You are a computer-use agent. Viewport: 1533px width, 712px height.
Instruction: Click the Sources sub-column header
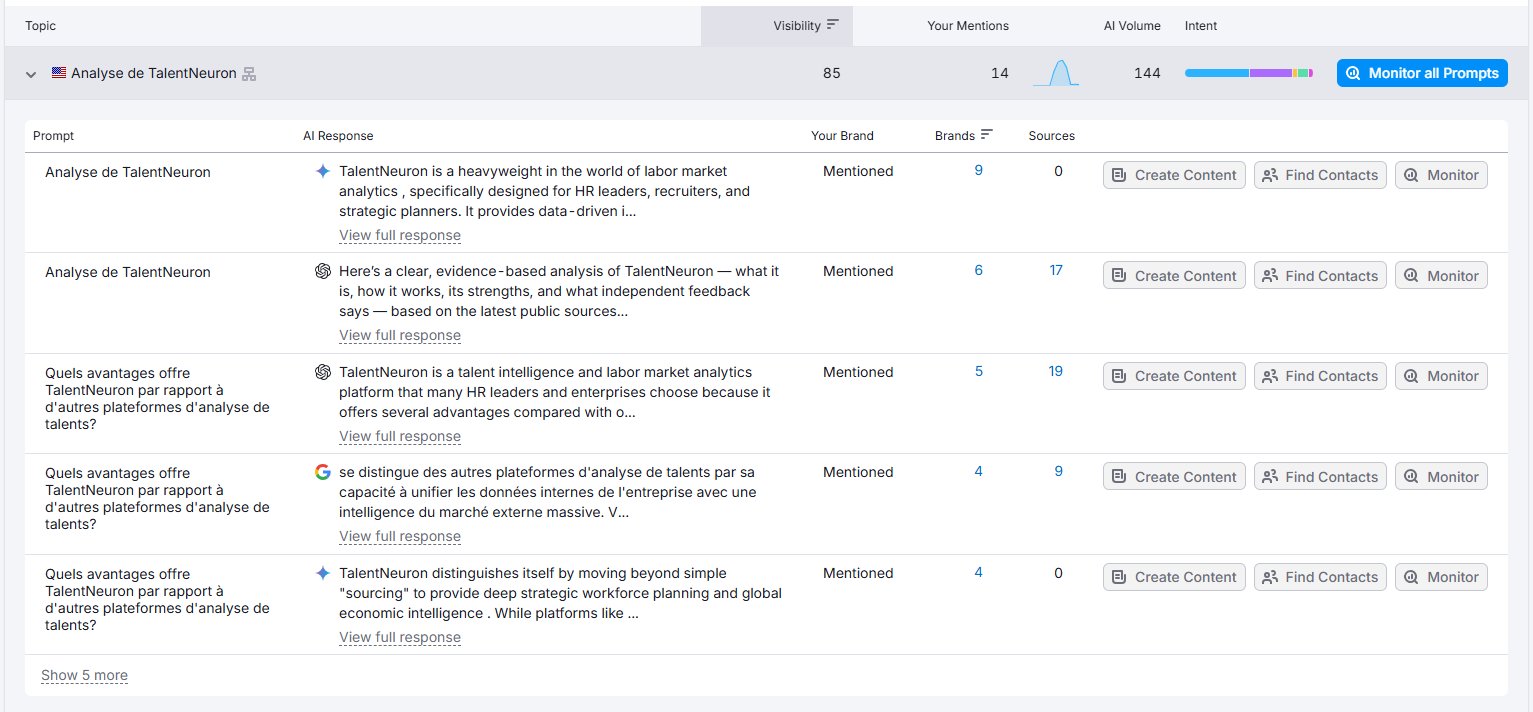coord(1051,136)
